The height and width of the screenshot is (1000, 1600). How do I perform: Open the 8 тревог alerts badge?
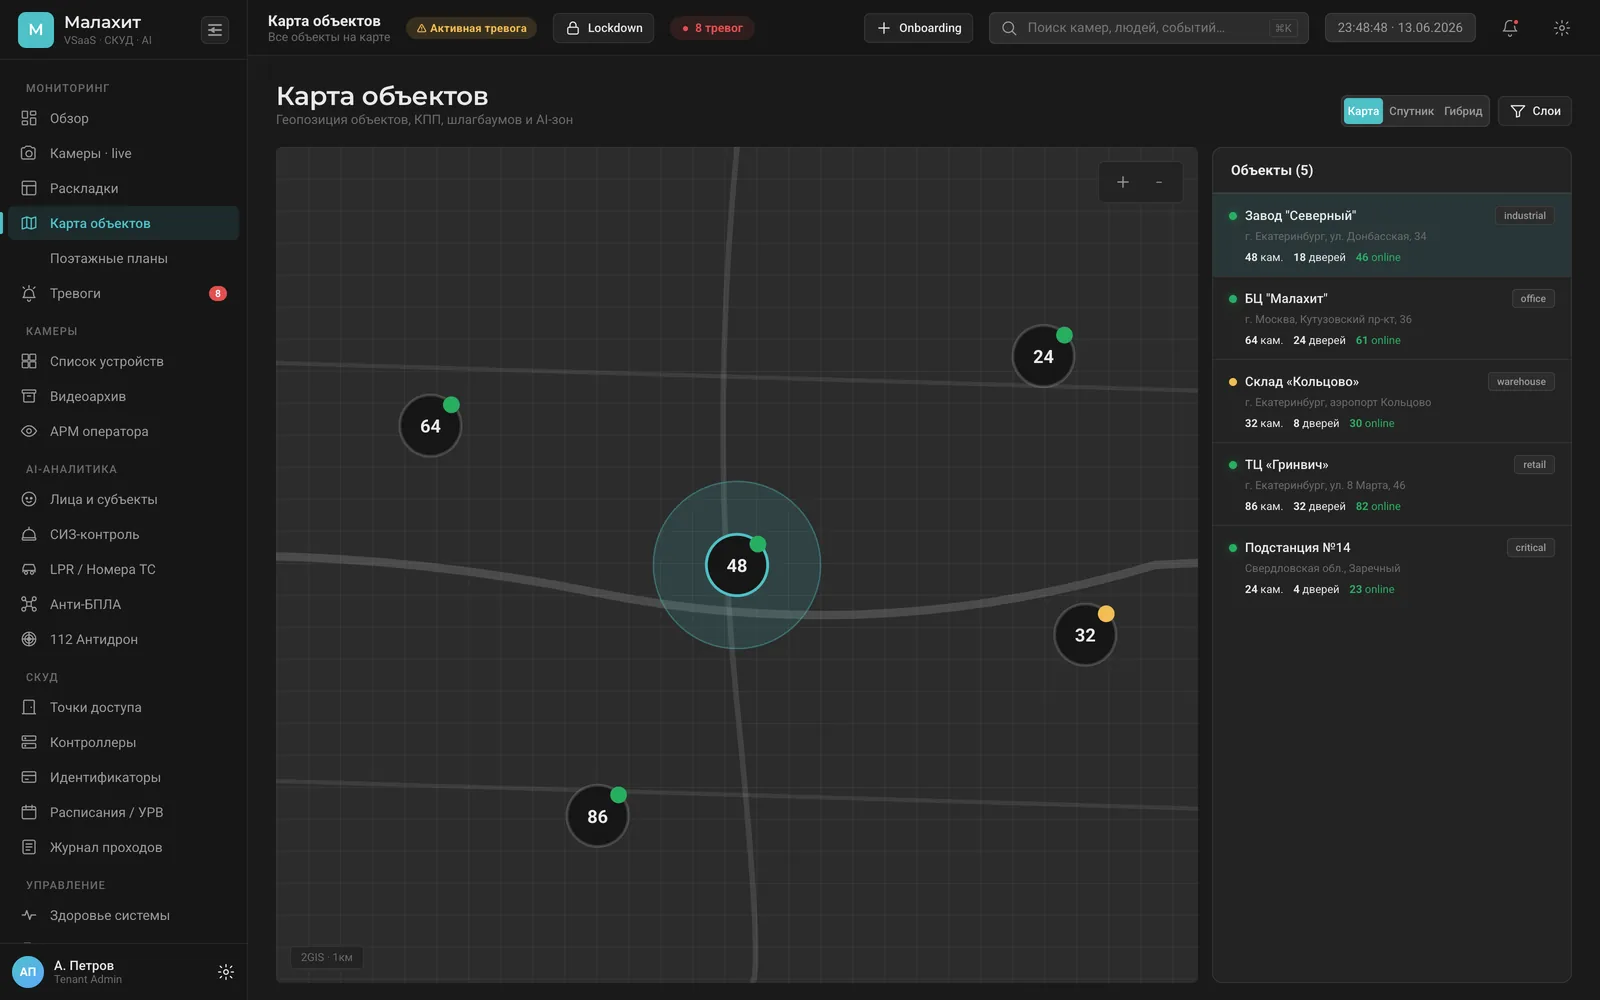[712, 28]
